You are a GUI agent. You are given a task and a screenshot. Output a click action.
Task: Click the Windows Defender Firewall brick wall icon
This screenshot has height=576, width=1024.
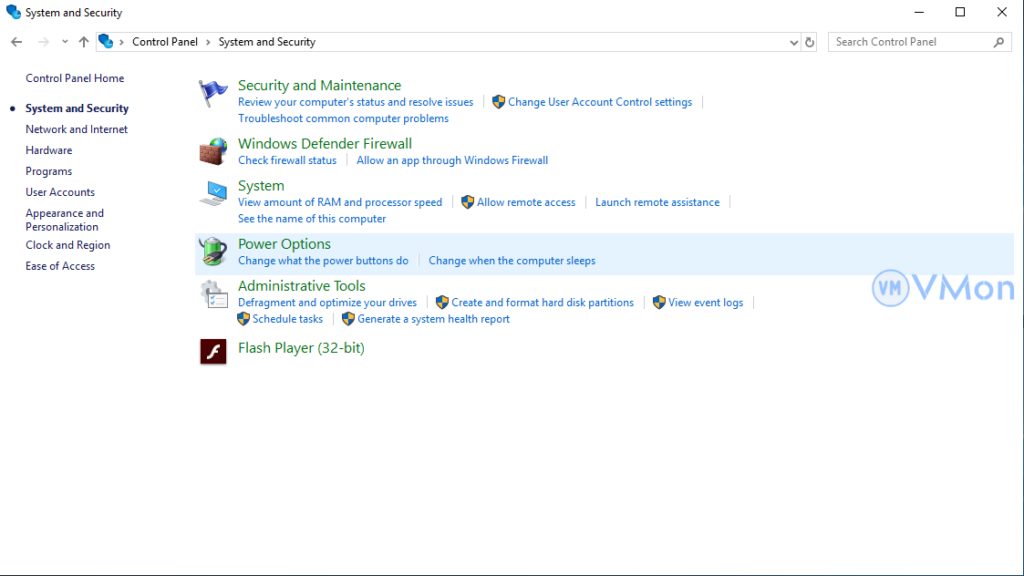pos(213,151)
